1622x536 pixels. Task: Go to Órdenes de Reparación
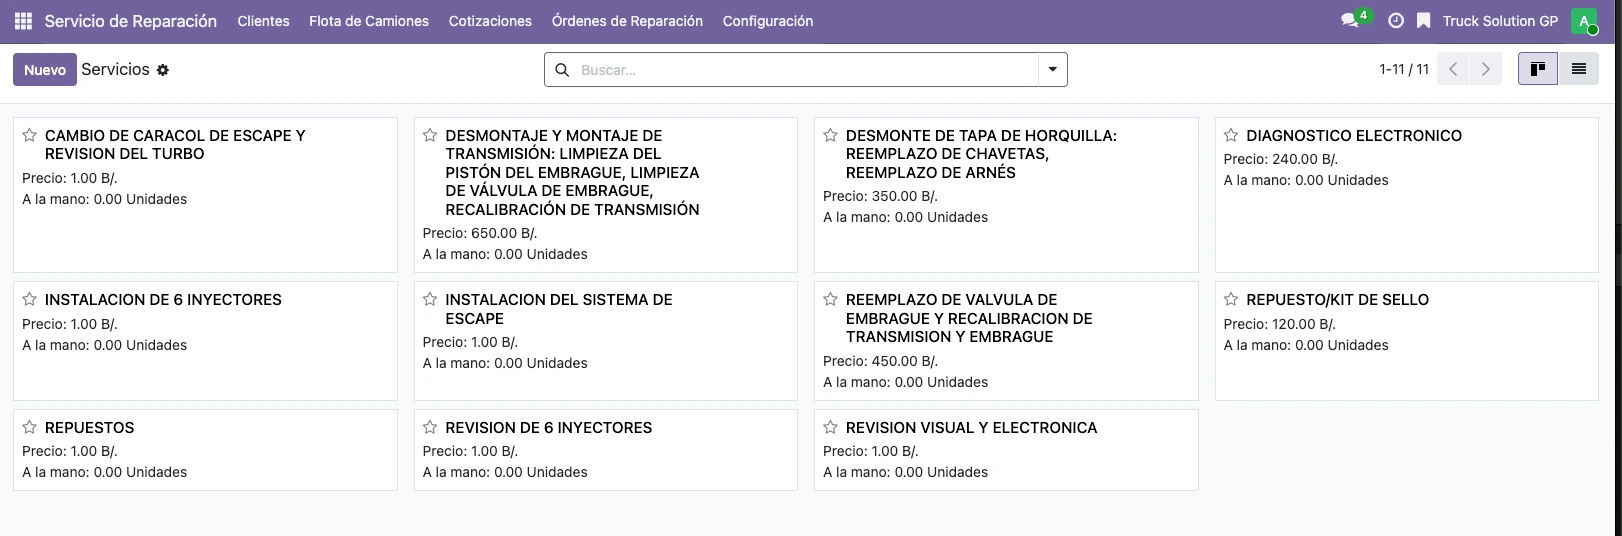pos(627,21)
